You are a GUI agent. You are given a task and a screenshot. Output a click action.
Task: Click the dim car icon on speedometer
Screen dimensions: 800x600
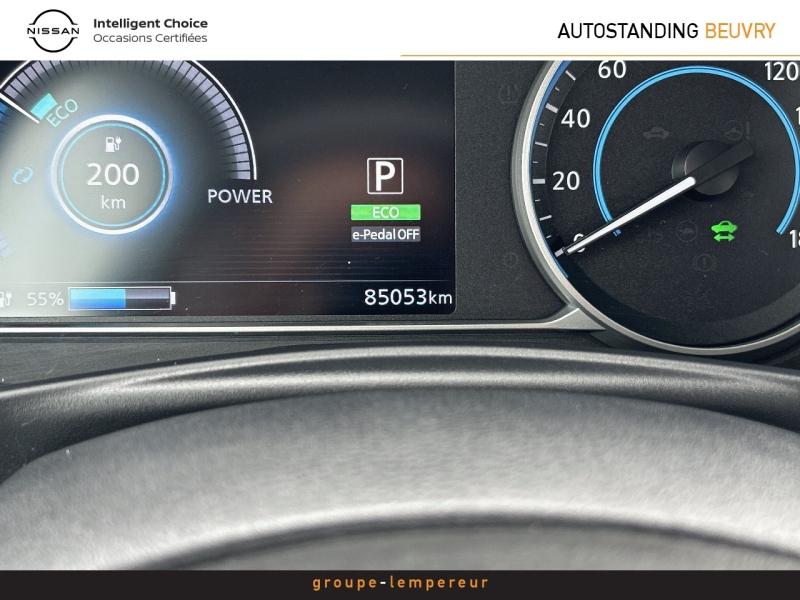[656, 134]
